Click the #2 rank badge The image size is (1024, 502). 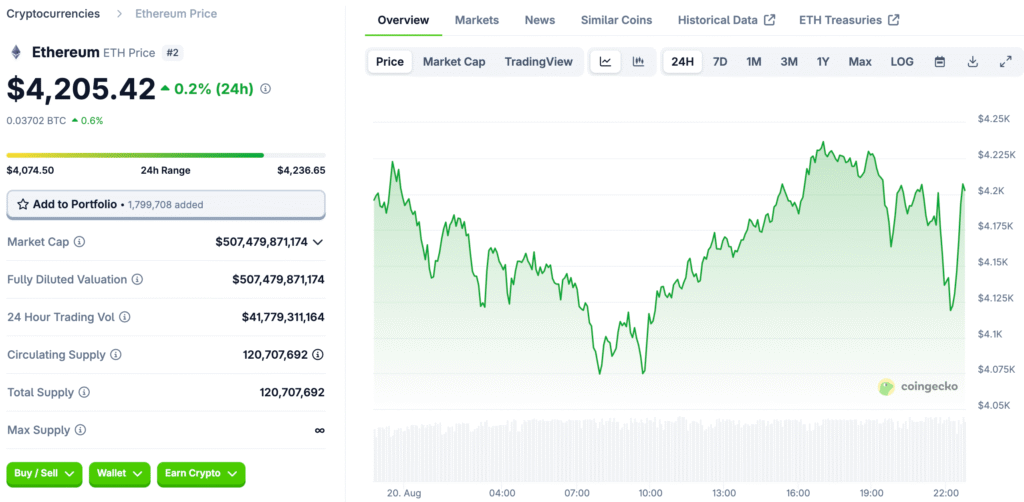172,53
